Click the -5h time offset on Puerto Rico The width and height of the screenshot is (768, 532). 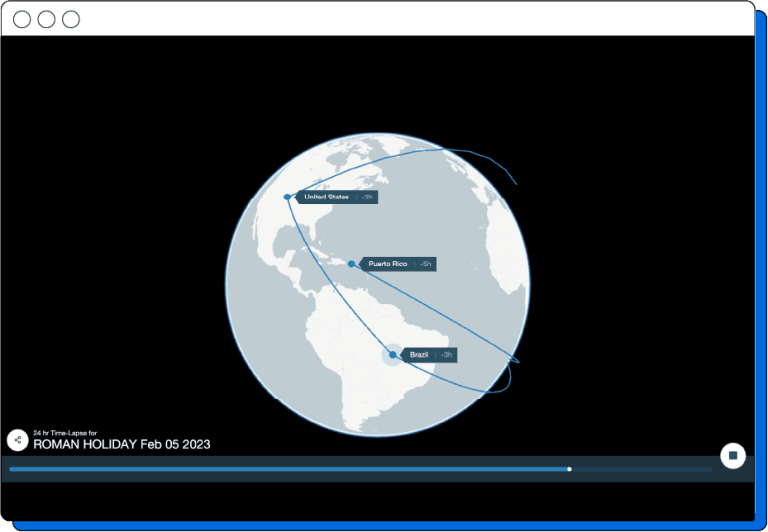tap(426, 264)
